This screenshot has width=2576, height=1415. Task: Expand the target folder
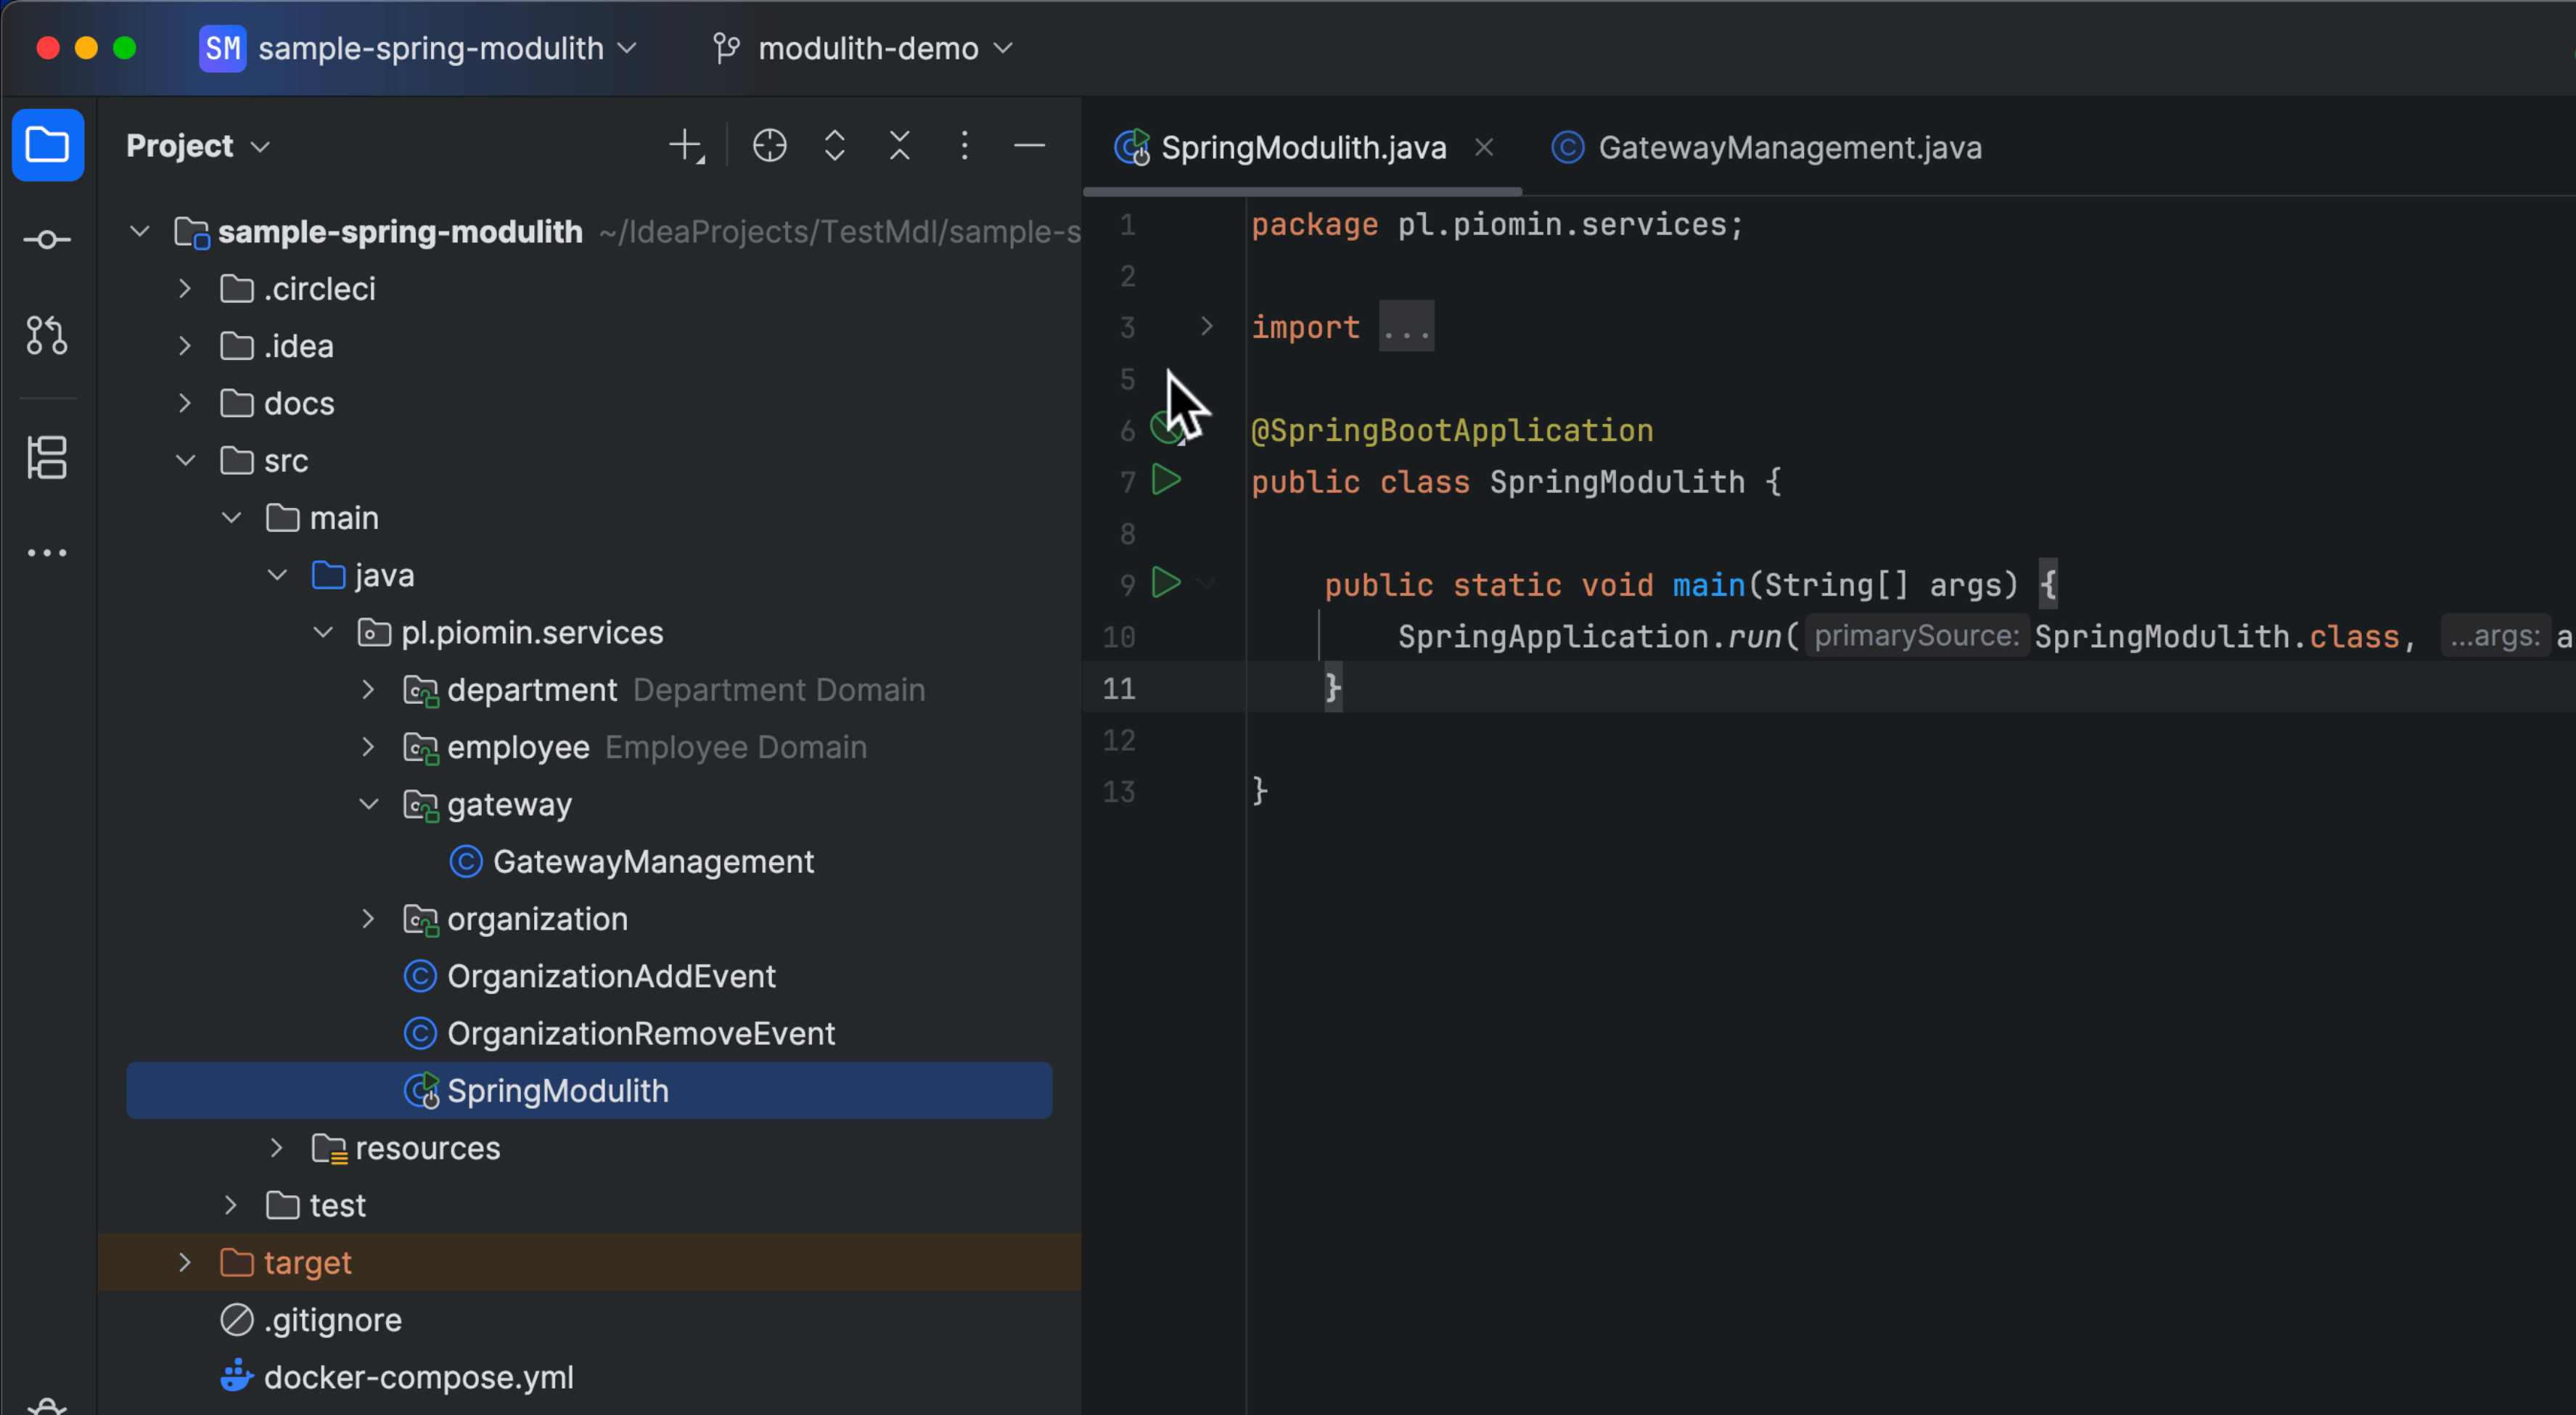click(x=185, y=1262)
